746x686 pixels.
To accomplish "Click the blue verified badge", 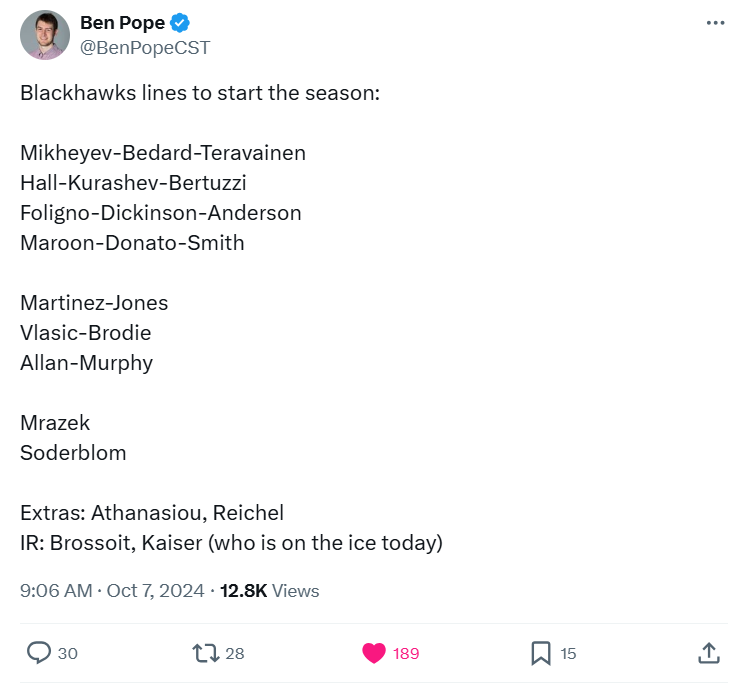I will tap(180, 22).
